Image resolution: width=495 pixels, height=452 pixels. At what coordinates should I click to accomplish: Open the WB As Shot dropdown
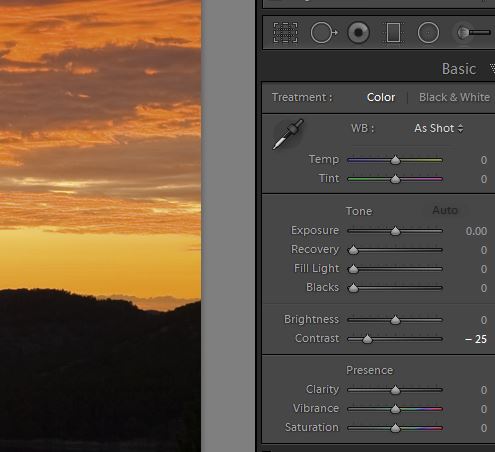click(x=438, y=128)
